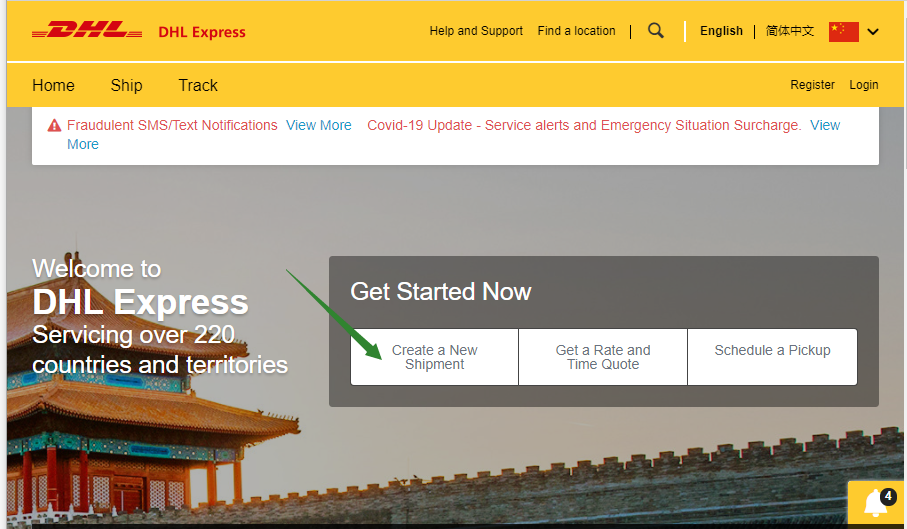Image resolution: width=907 pixels, height=529 pixels.
Task: Click the China flag icon
Action: [843, 32]
